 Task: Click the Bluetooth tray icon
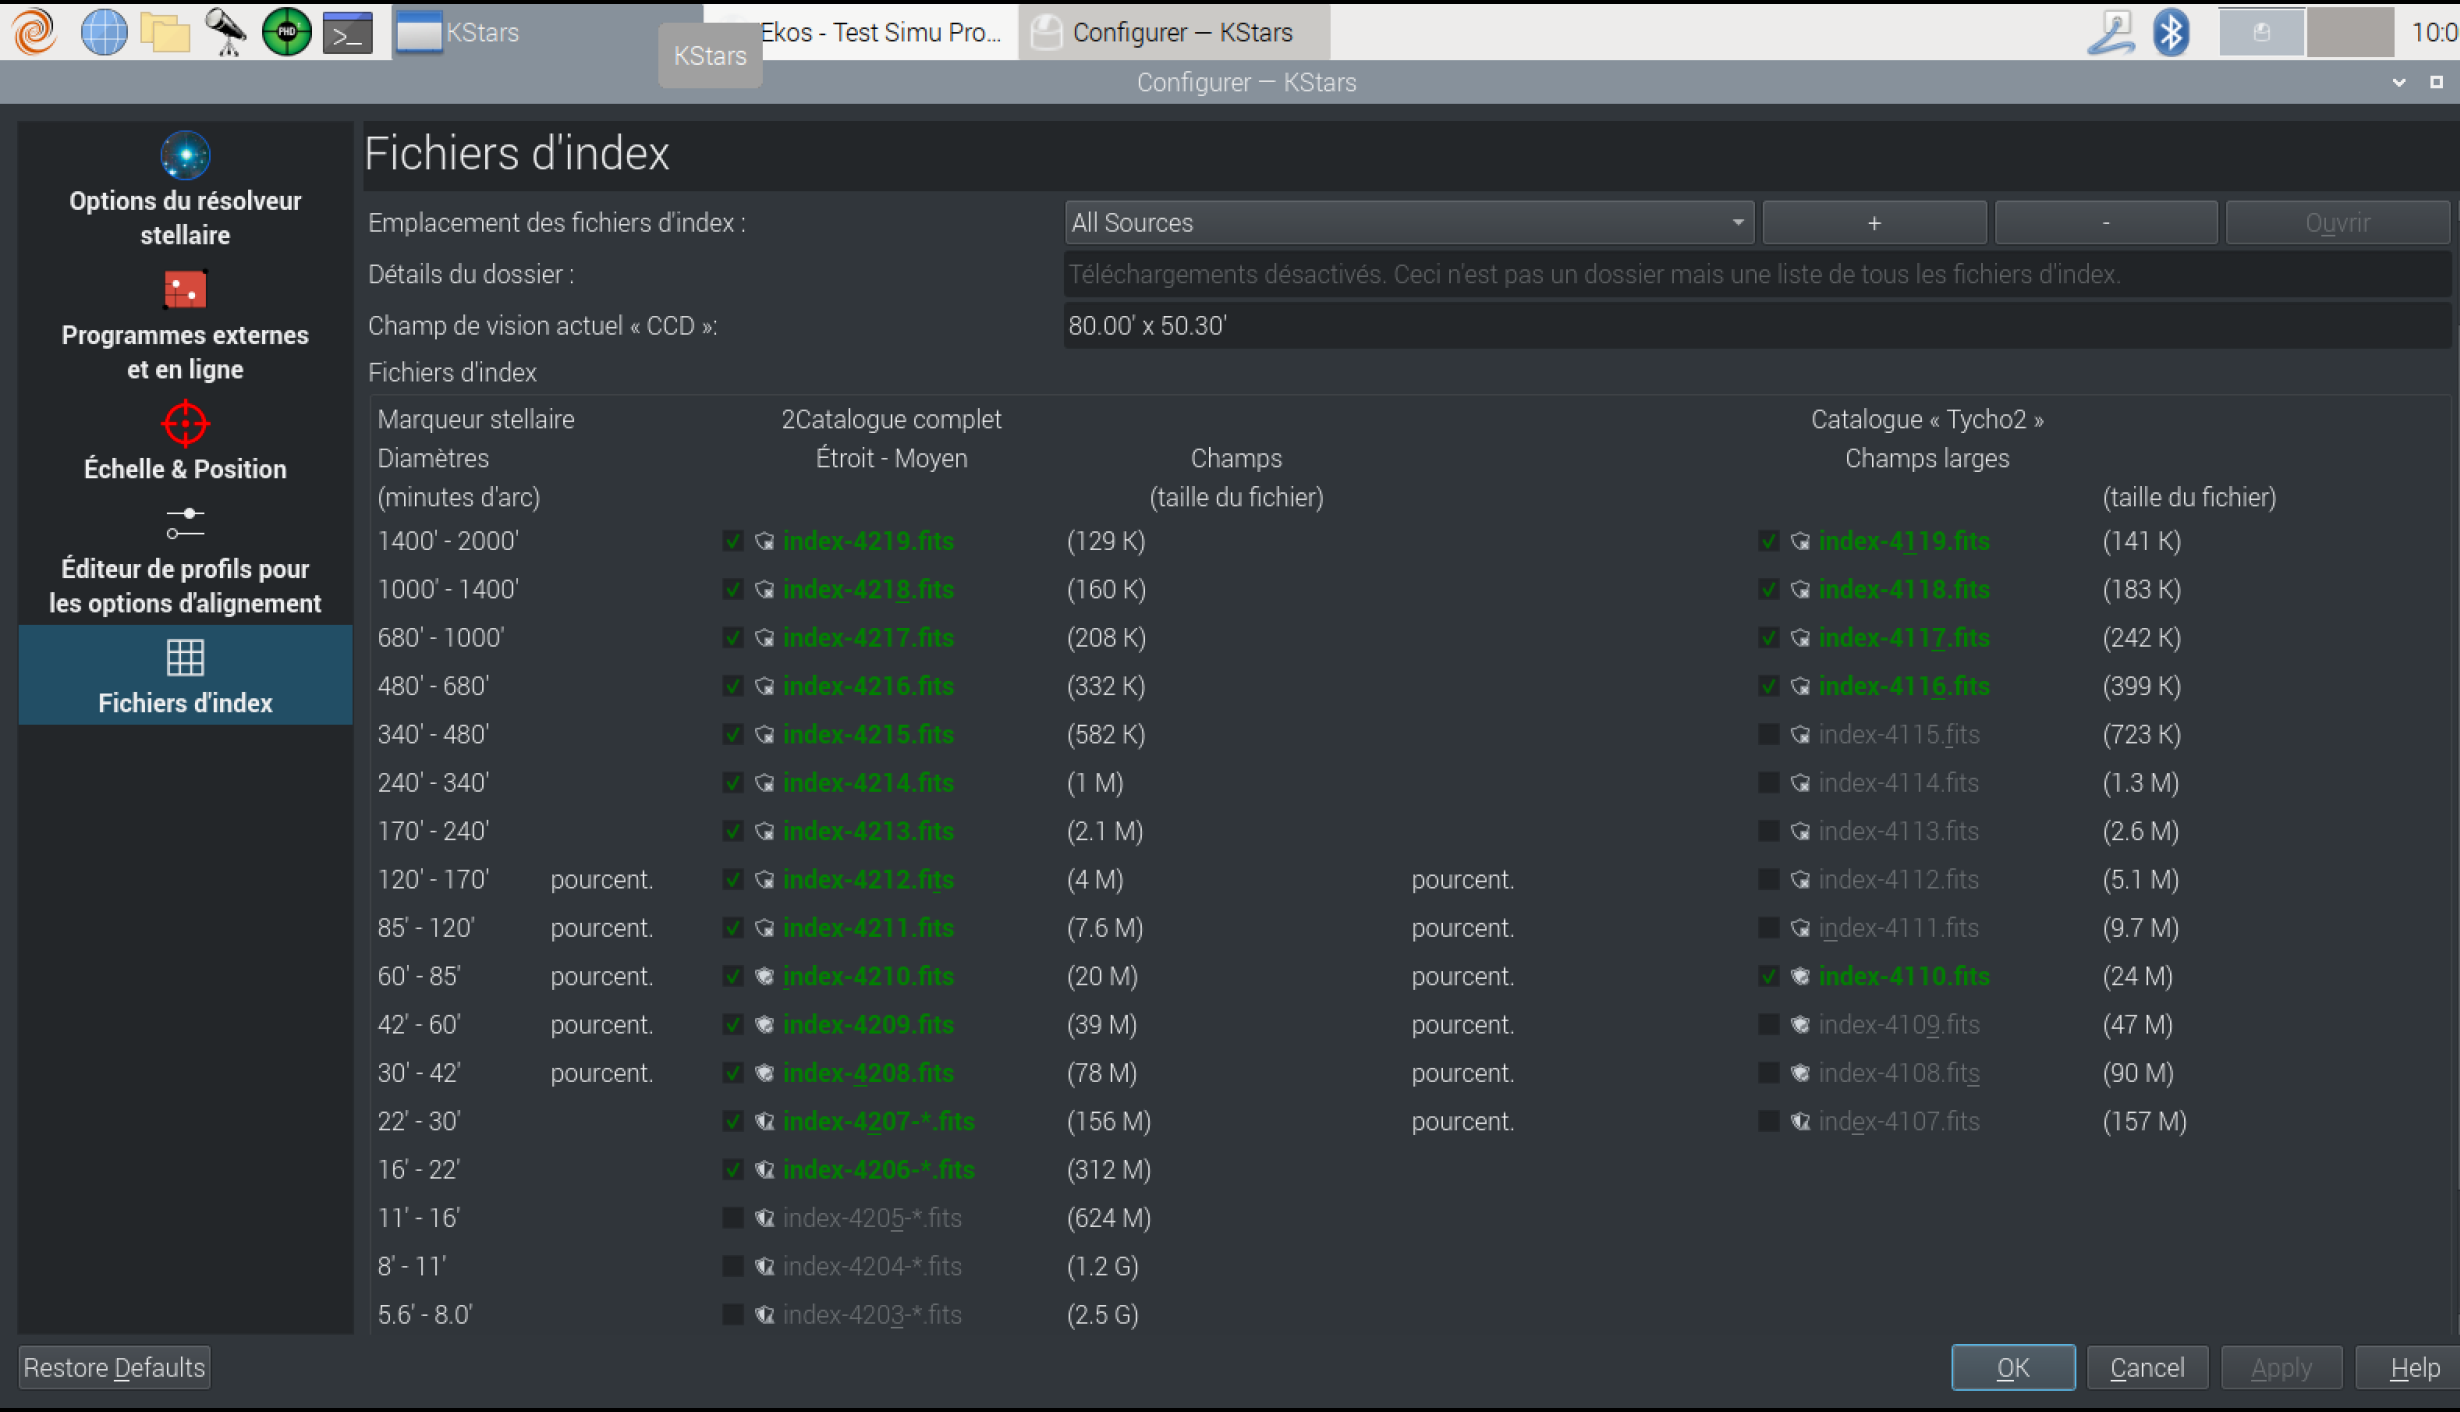point(2170,32)
